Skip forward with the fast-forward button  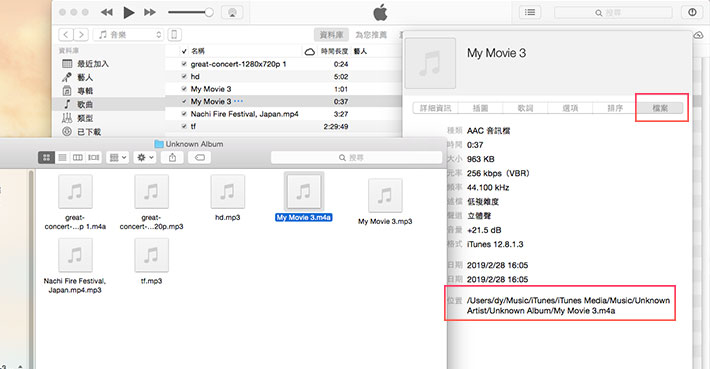pos(150,12)
